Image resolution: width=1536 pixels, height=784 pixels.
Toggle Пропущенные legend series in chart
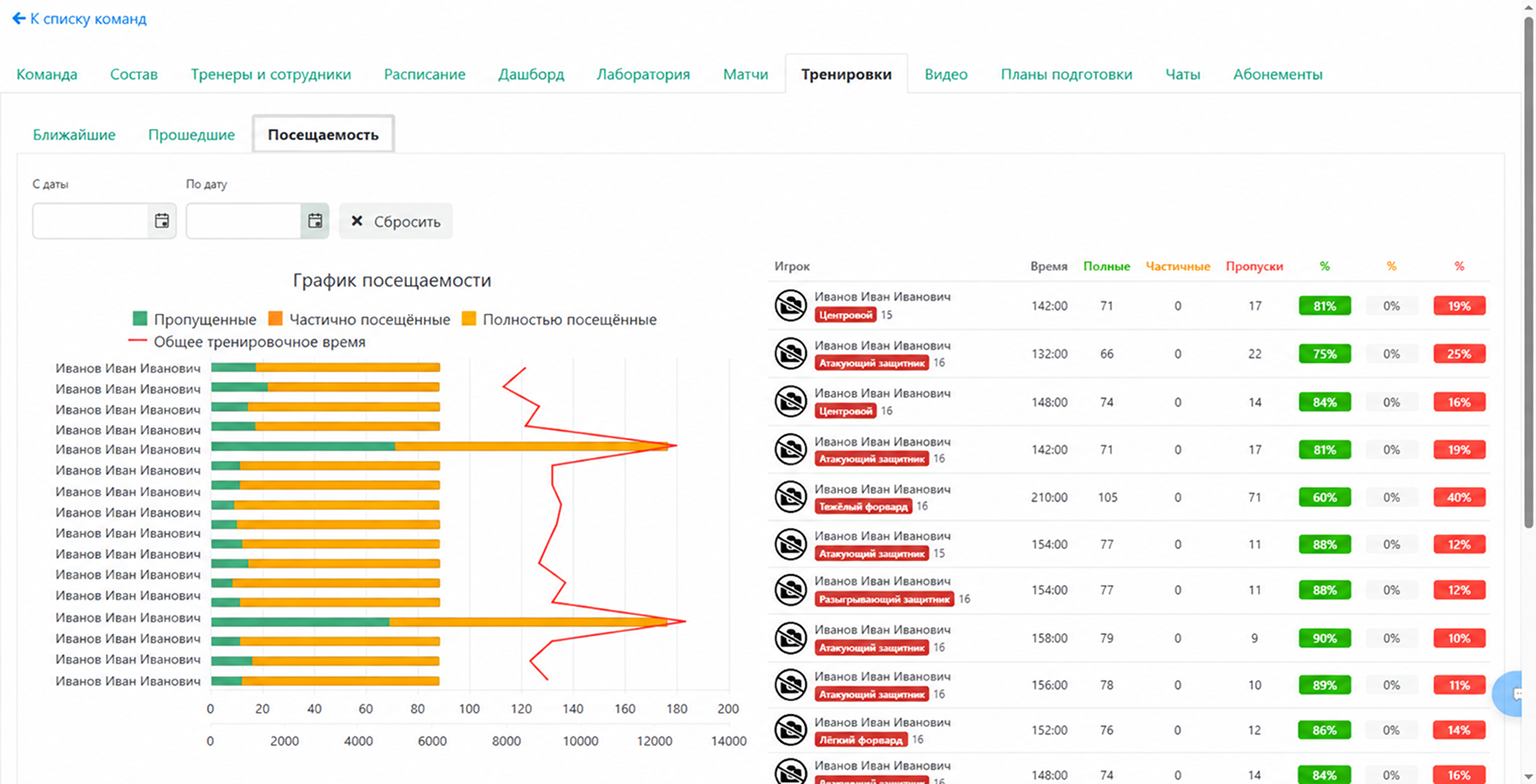pyautogui.click(x=195, y=319)
